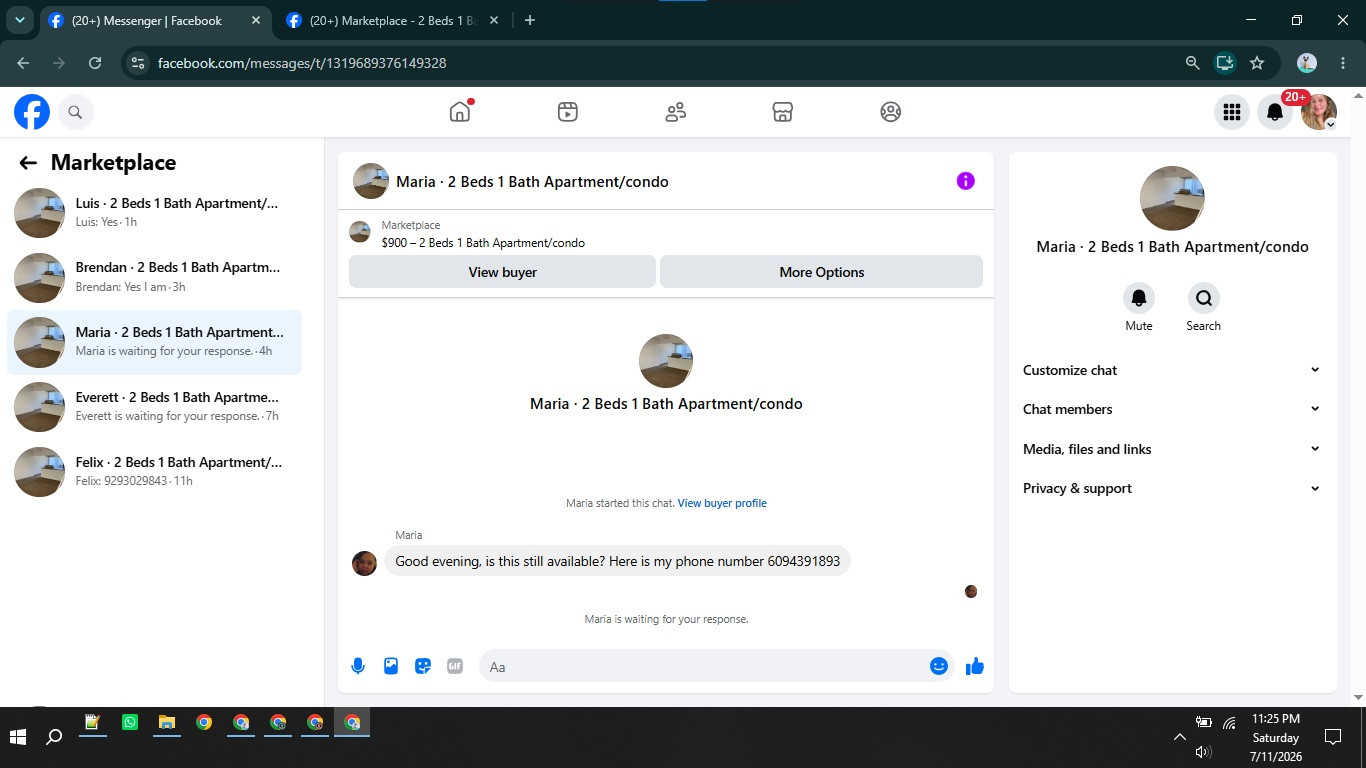The image size is (1366, 768).
Task: Open the Marketplace storefront icon
Action: [783, 112]
